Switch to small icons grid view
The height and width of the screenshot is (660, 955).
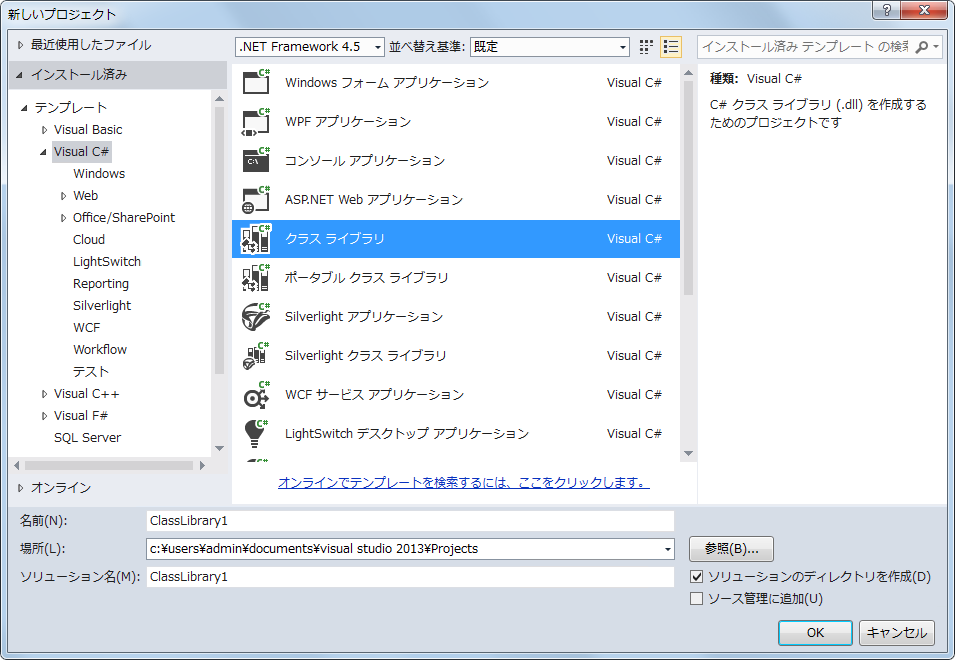pos(646,47)
